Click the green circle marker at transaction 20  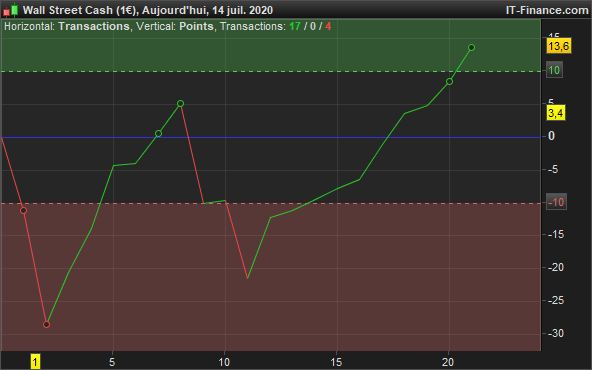(449, 82)
